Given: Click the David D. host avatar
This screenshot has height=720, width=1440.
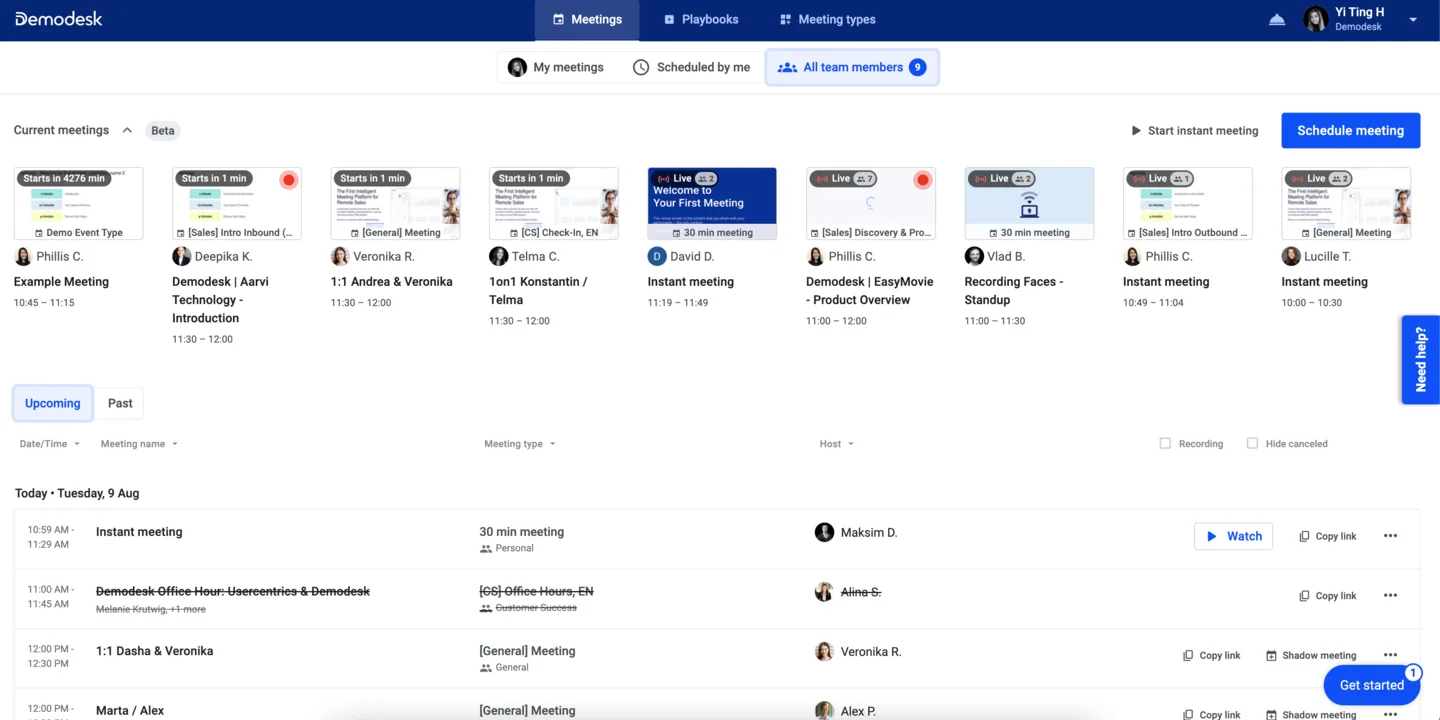Looking at the screenshot, I should point(657,257).
